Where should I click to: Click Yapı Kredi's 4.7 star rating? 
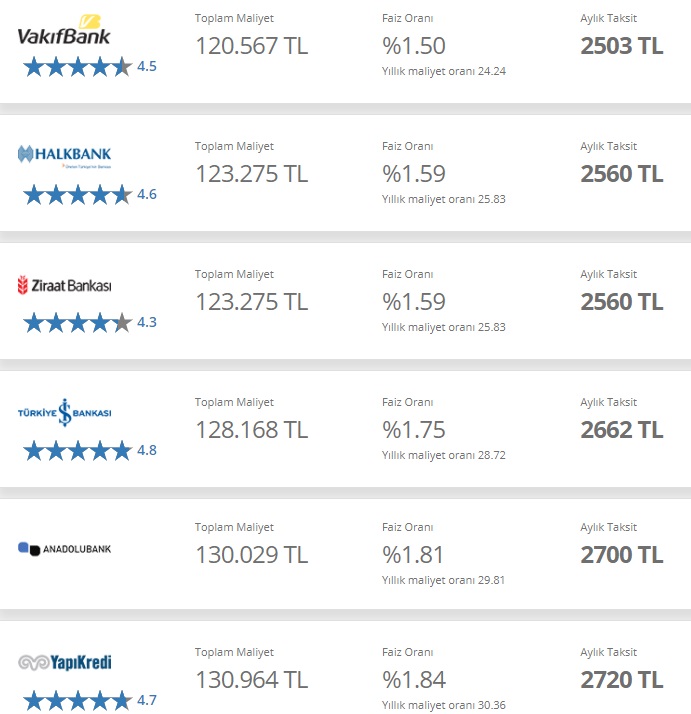(x=78, y=700)
